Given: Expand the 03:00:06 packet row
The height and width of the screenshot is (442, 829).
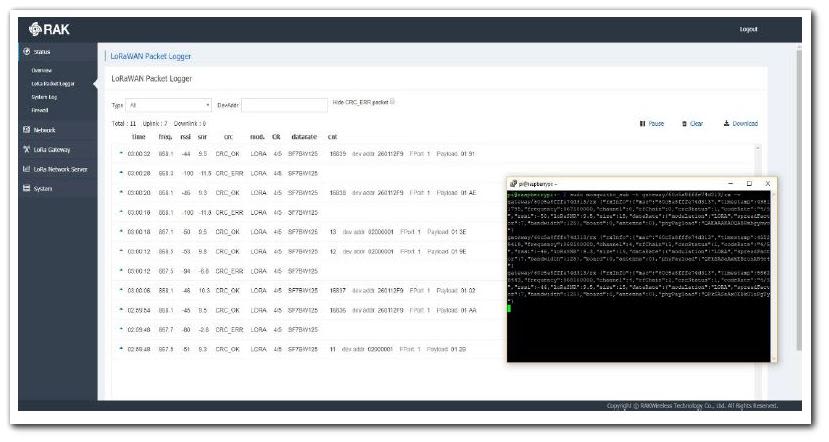Looking at the screenshot, I should (x=121, y=290).
